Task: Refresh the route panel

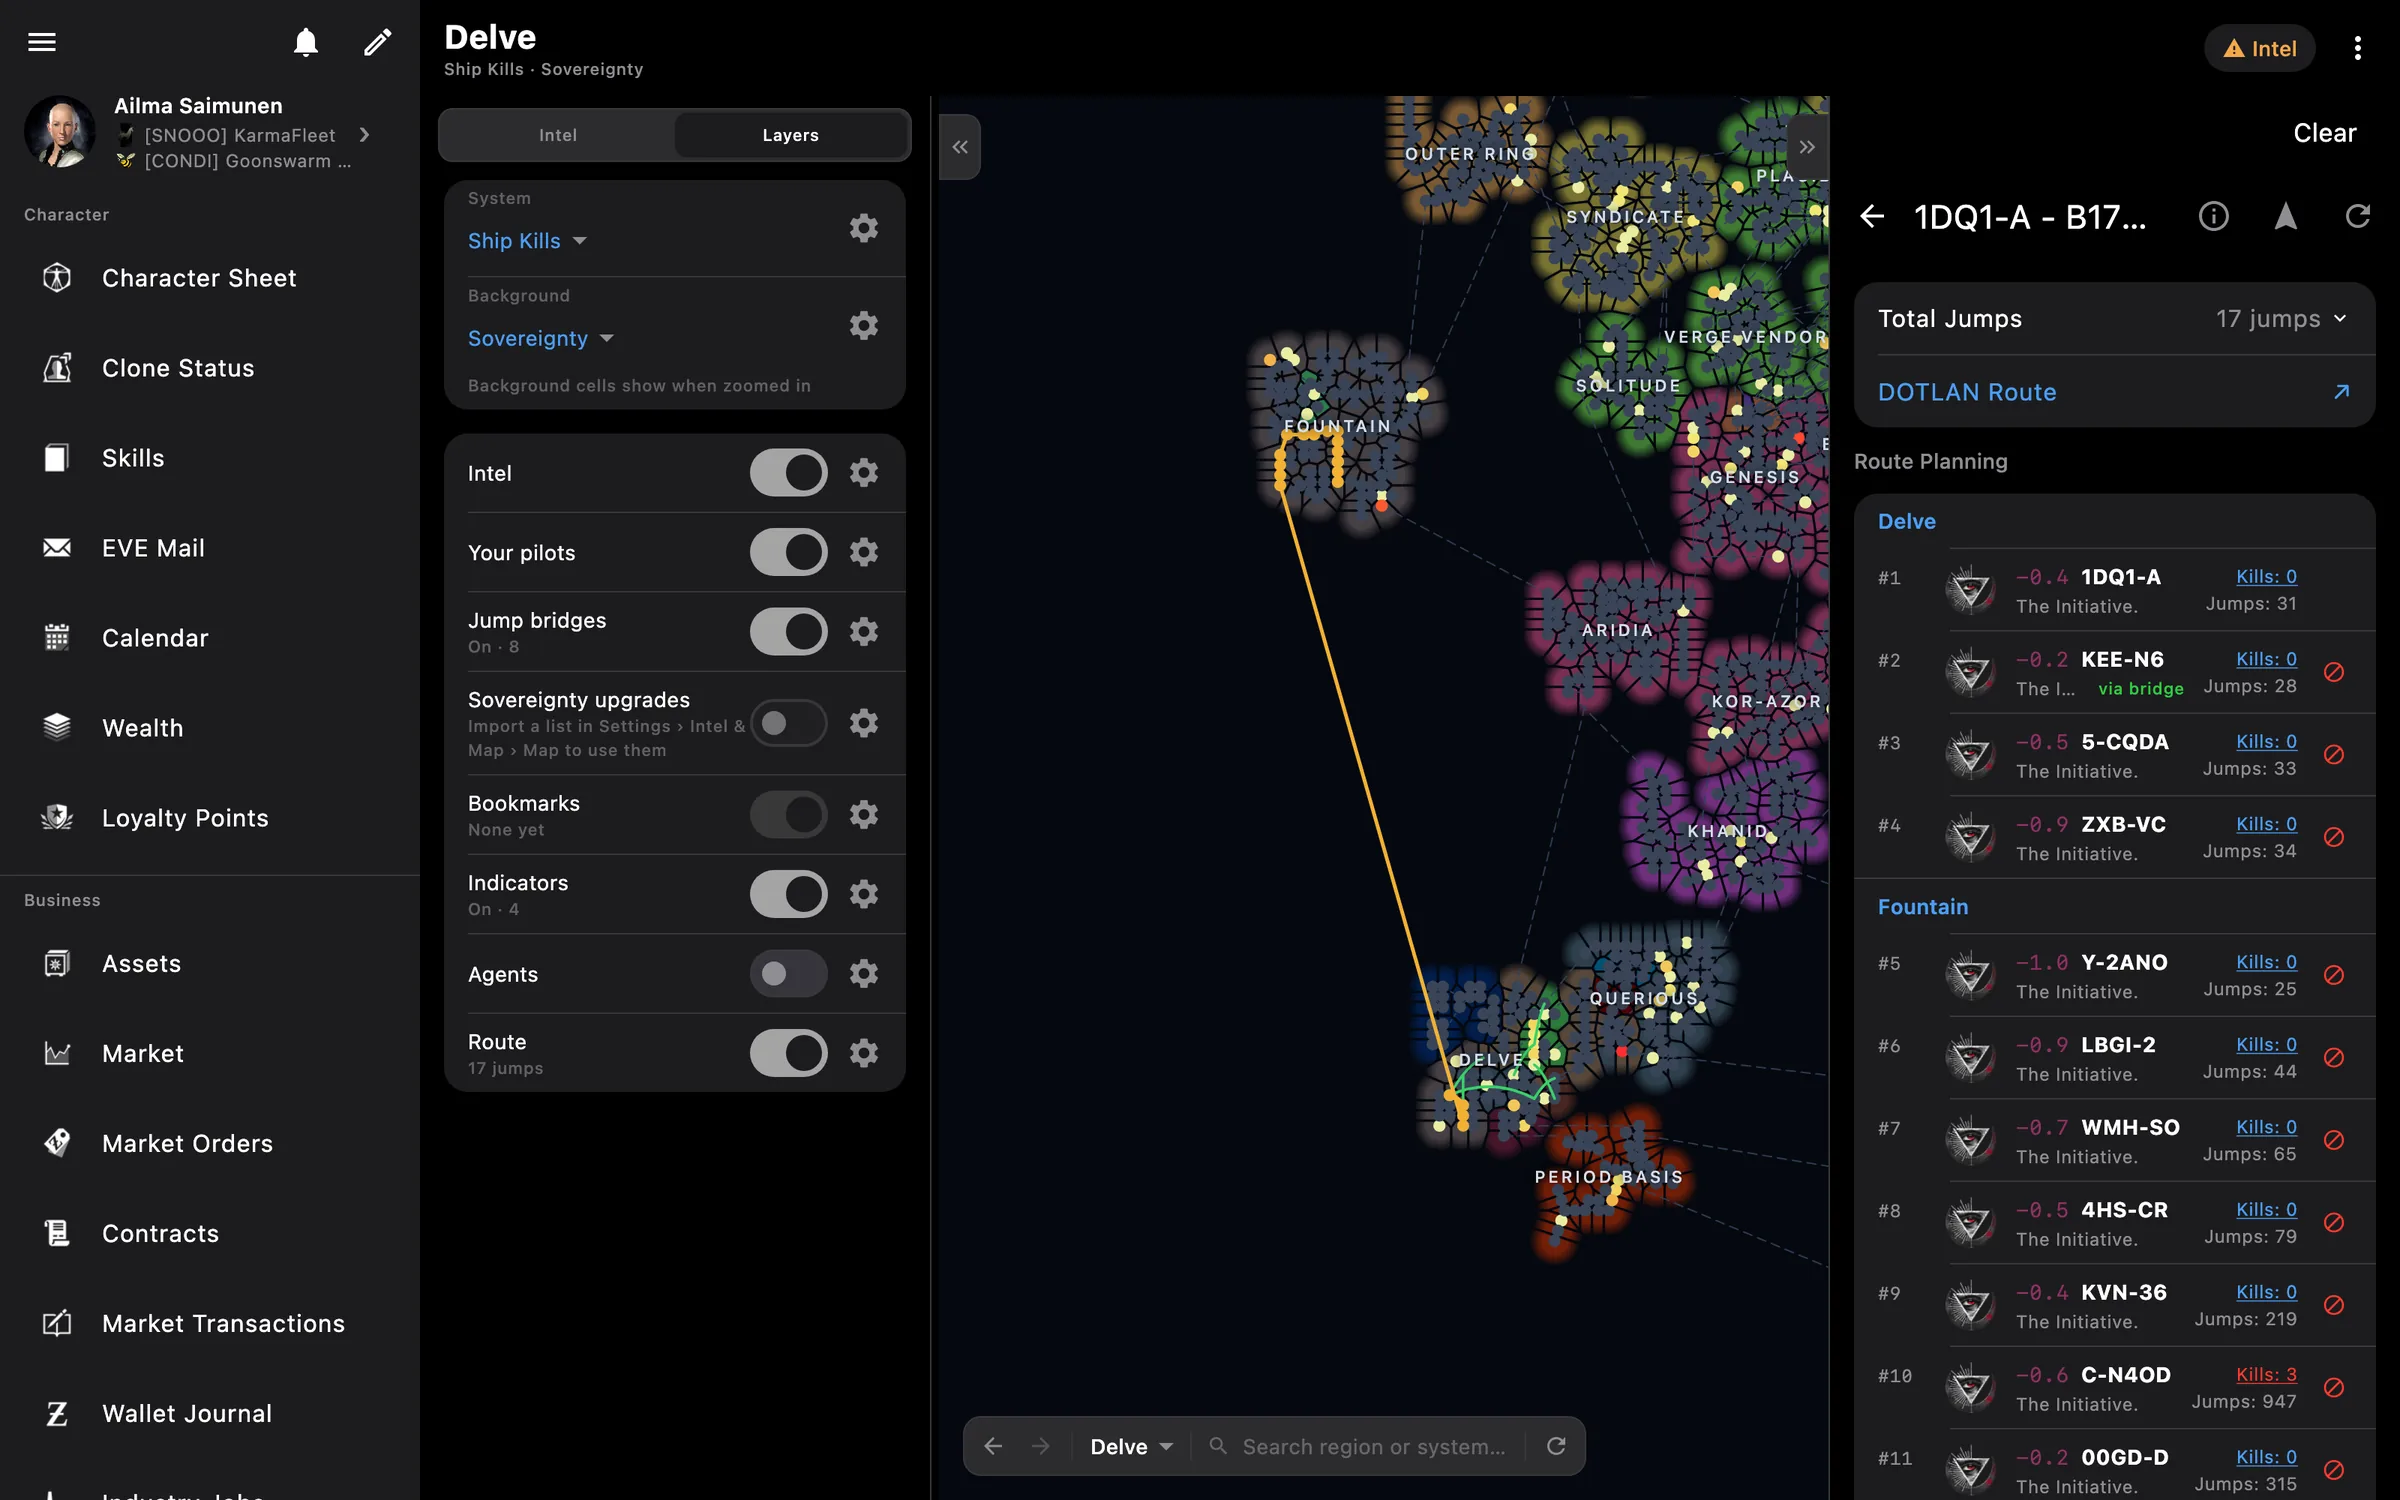Action: tap(2357, 217)
